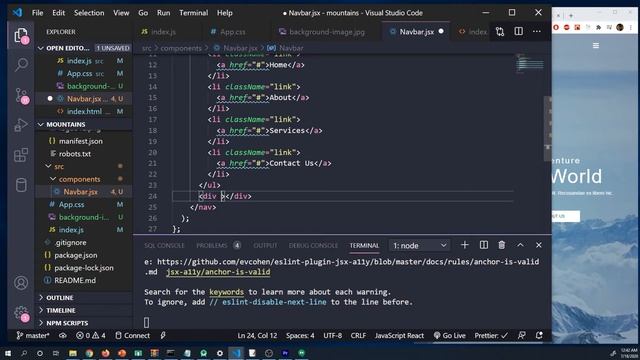Expand the NPM SCRIPTS section
The image size is (640, 360).
coord(84,323)
